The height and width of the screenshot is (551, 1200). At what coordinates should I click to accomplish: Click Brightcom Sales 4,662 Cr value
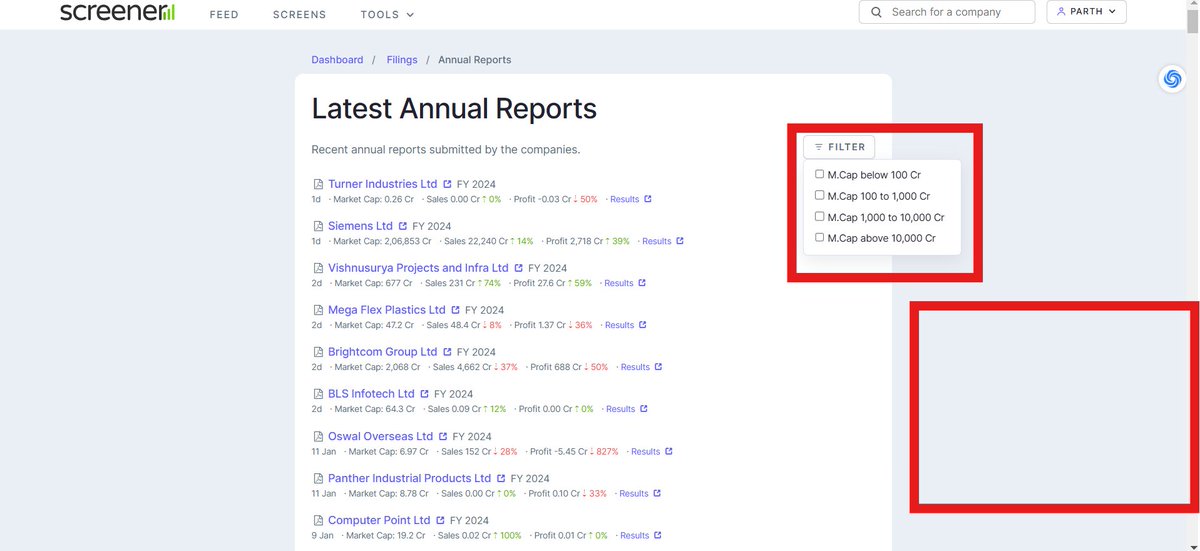(x=465, y=367)
